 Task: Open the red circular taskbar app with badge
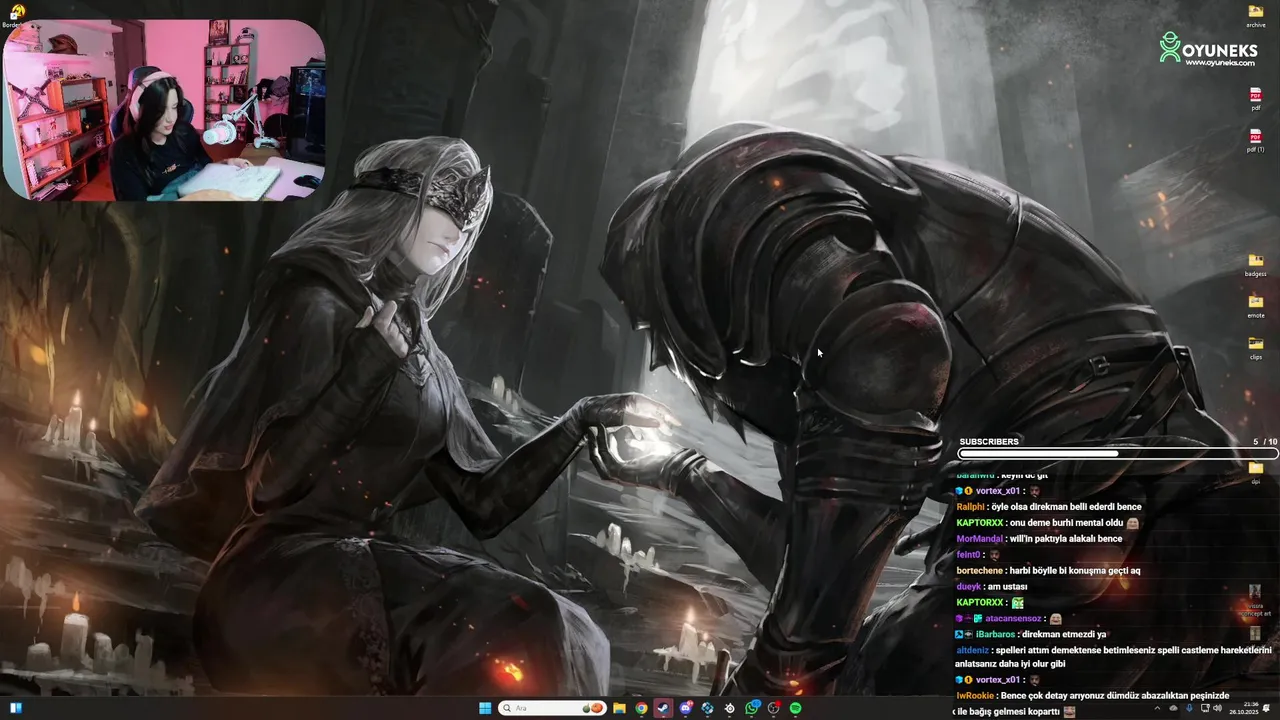click(774, 708)
